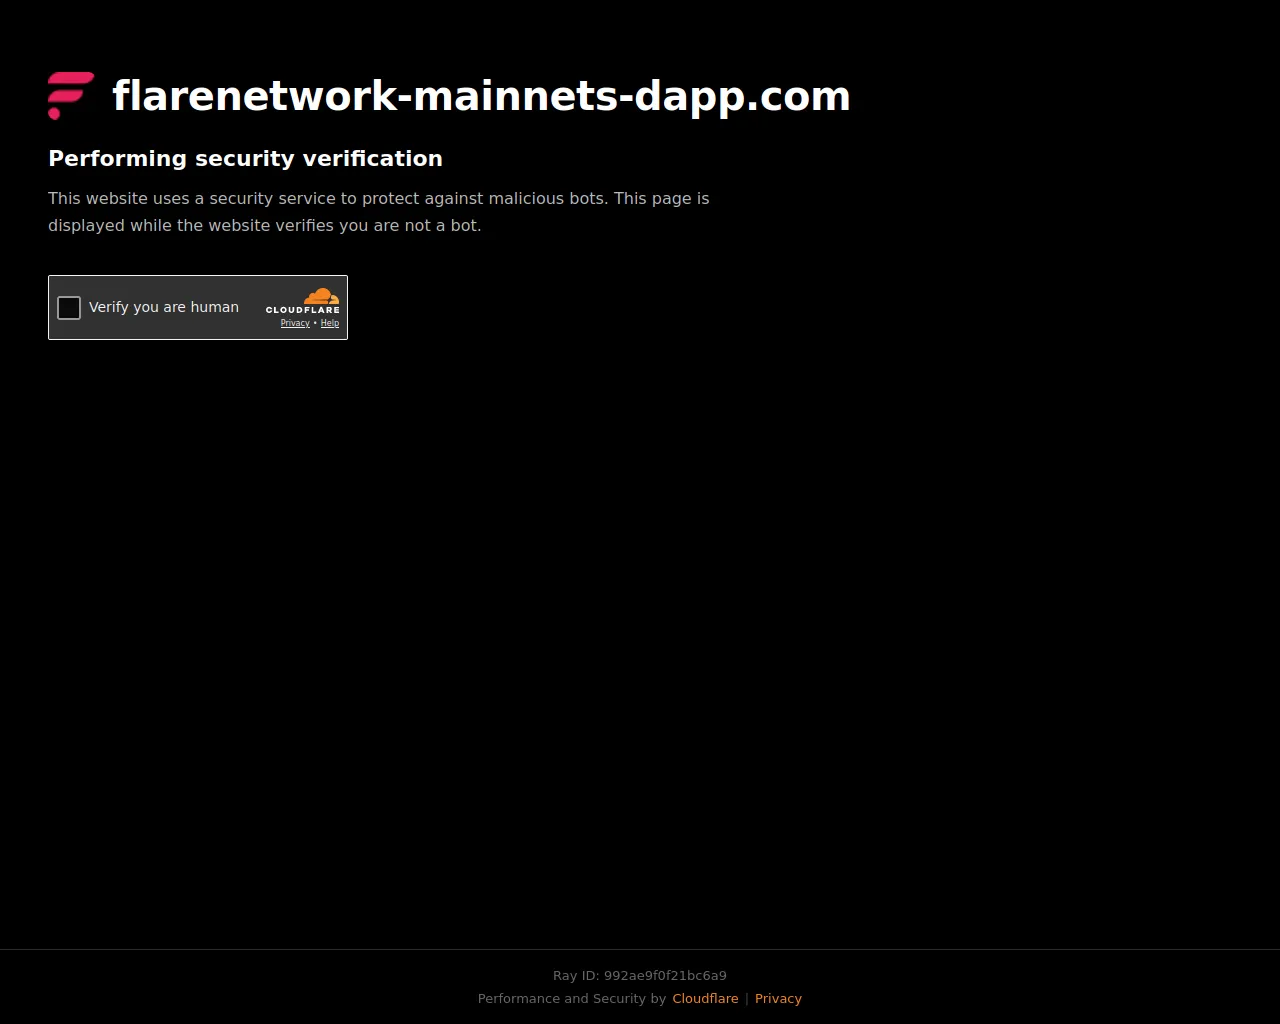The image size is (1280, 1024).
Task: Click the Ray ID 992ae9f0f21bc6a9 text
Action: [640, 975]
